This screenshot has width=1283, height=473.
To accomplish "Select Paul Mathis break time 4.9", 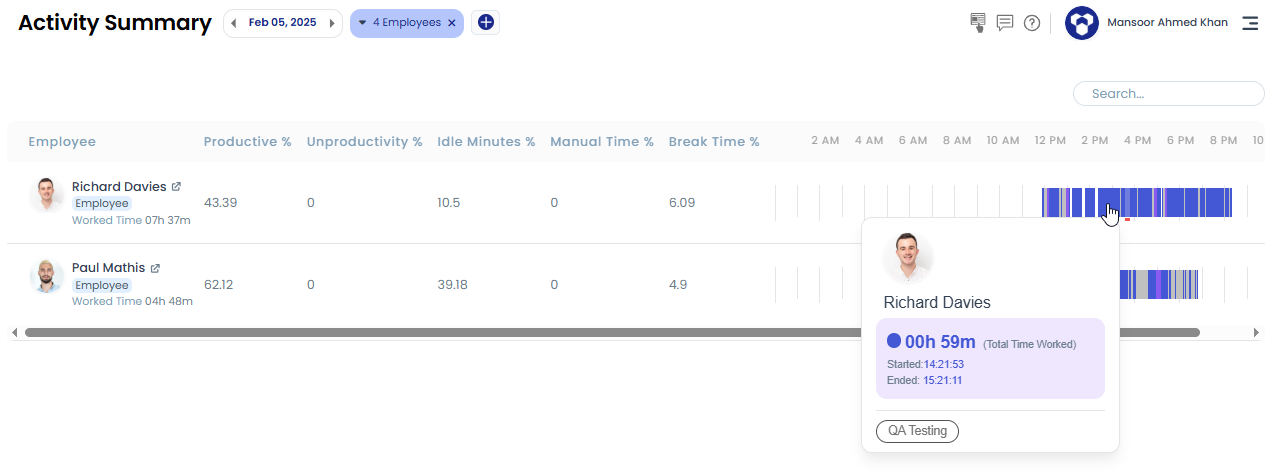I will click(678, 285).
